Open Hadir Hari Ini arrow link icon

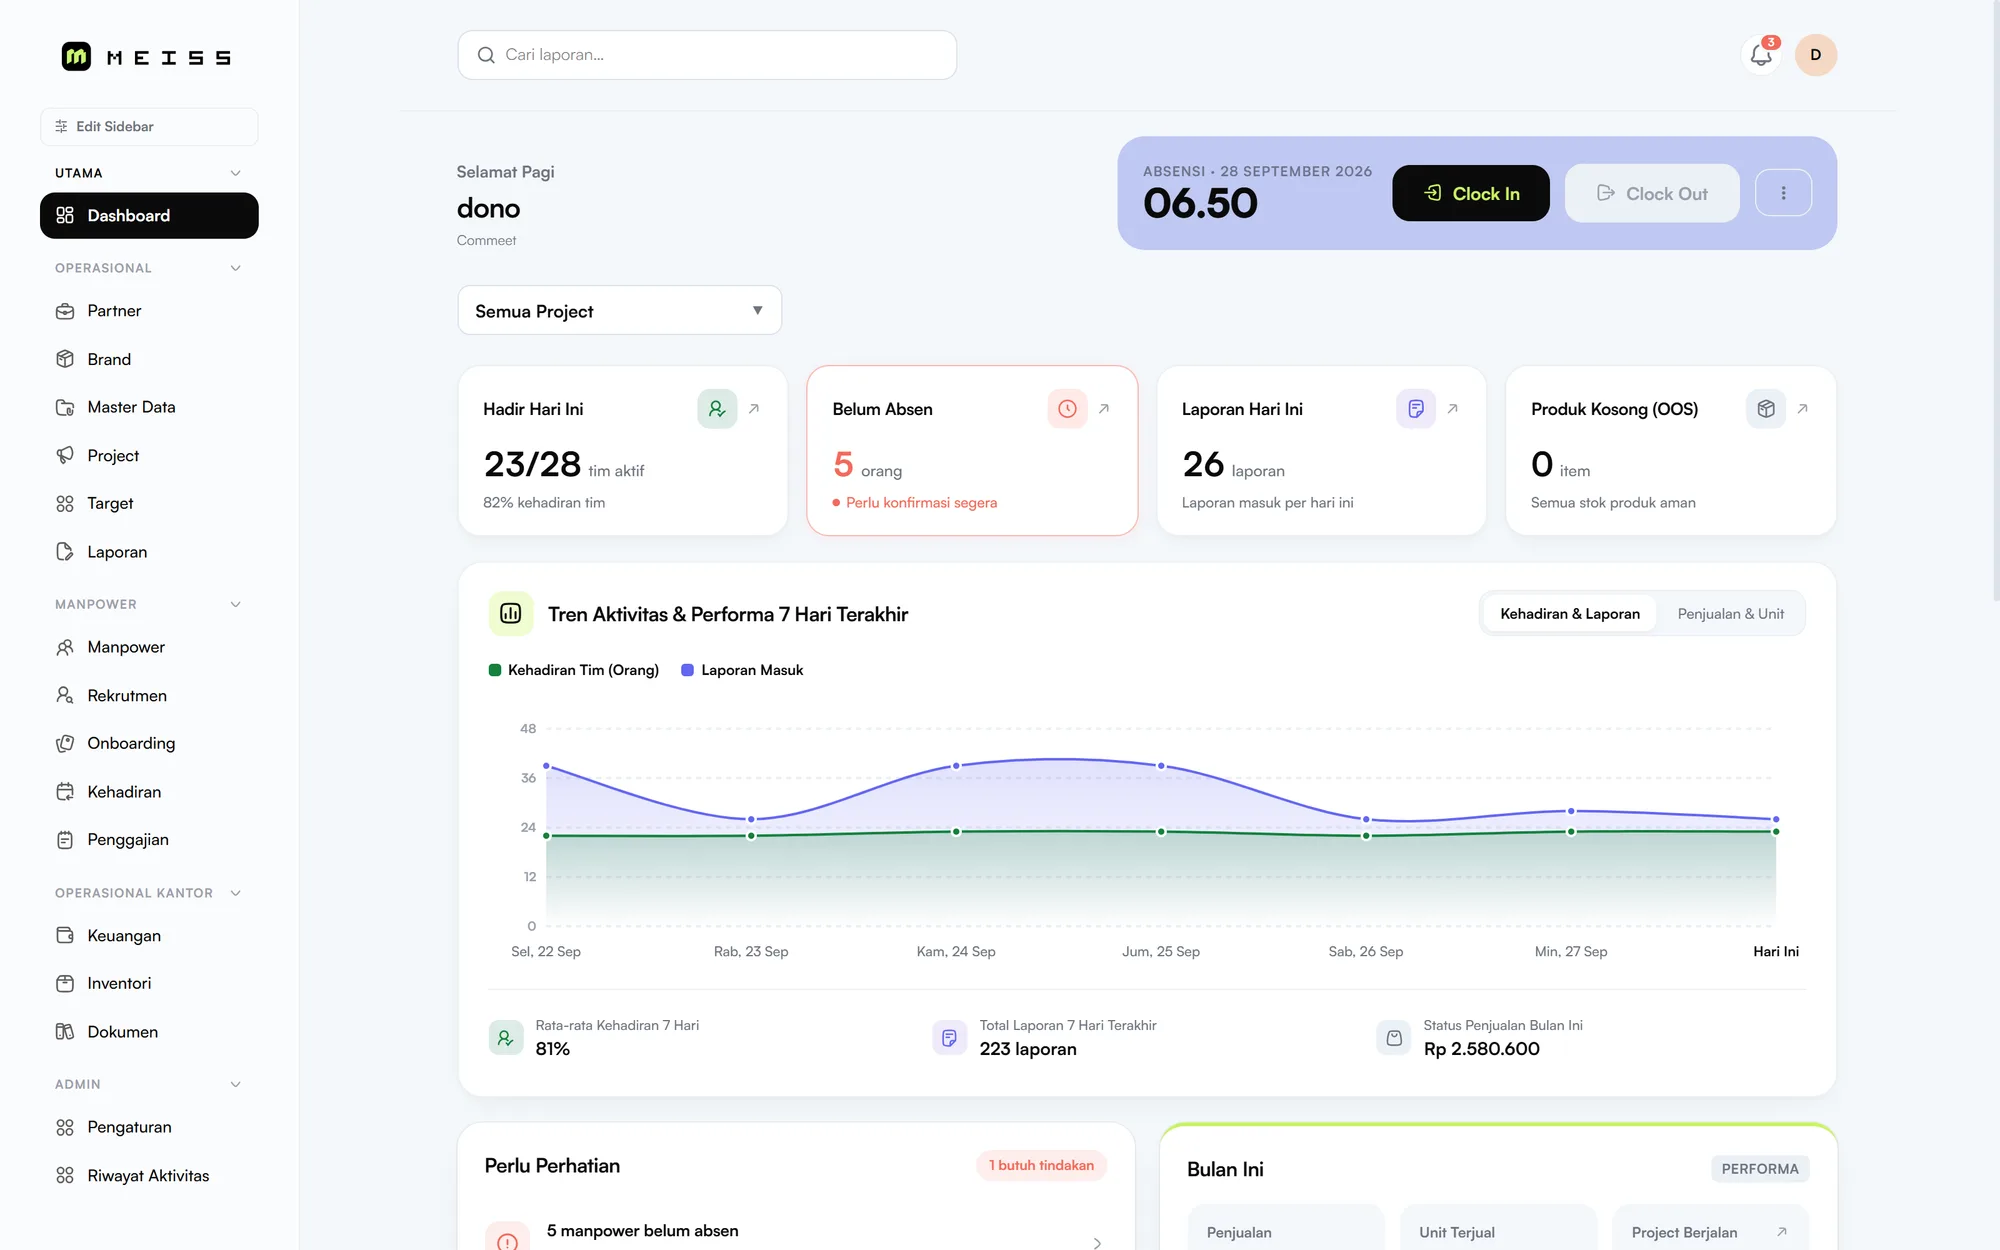point(754,409)
